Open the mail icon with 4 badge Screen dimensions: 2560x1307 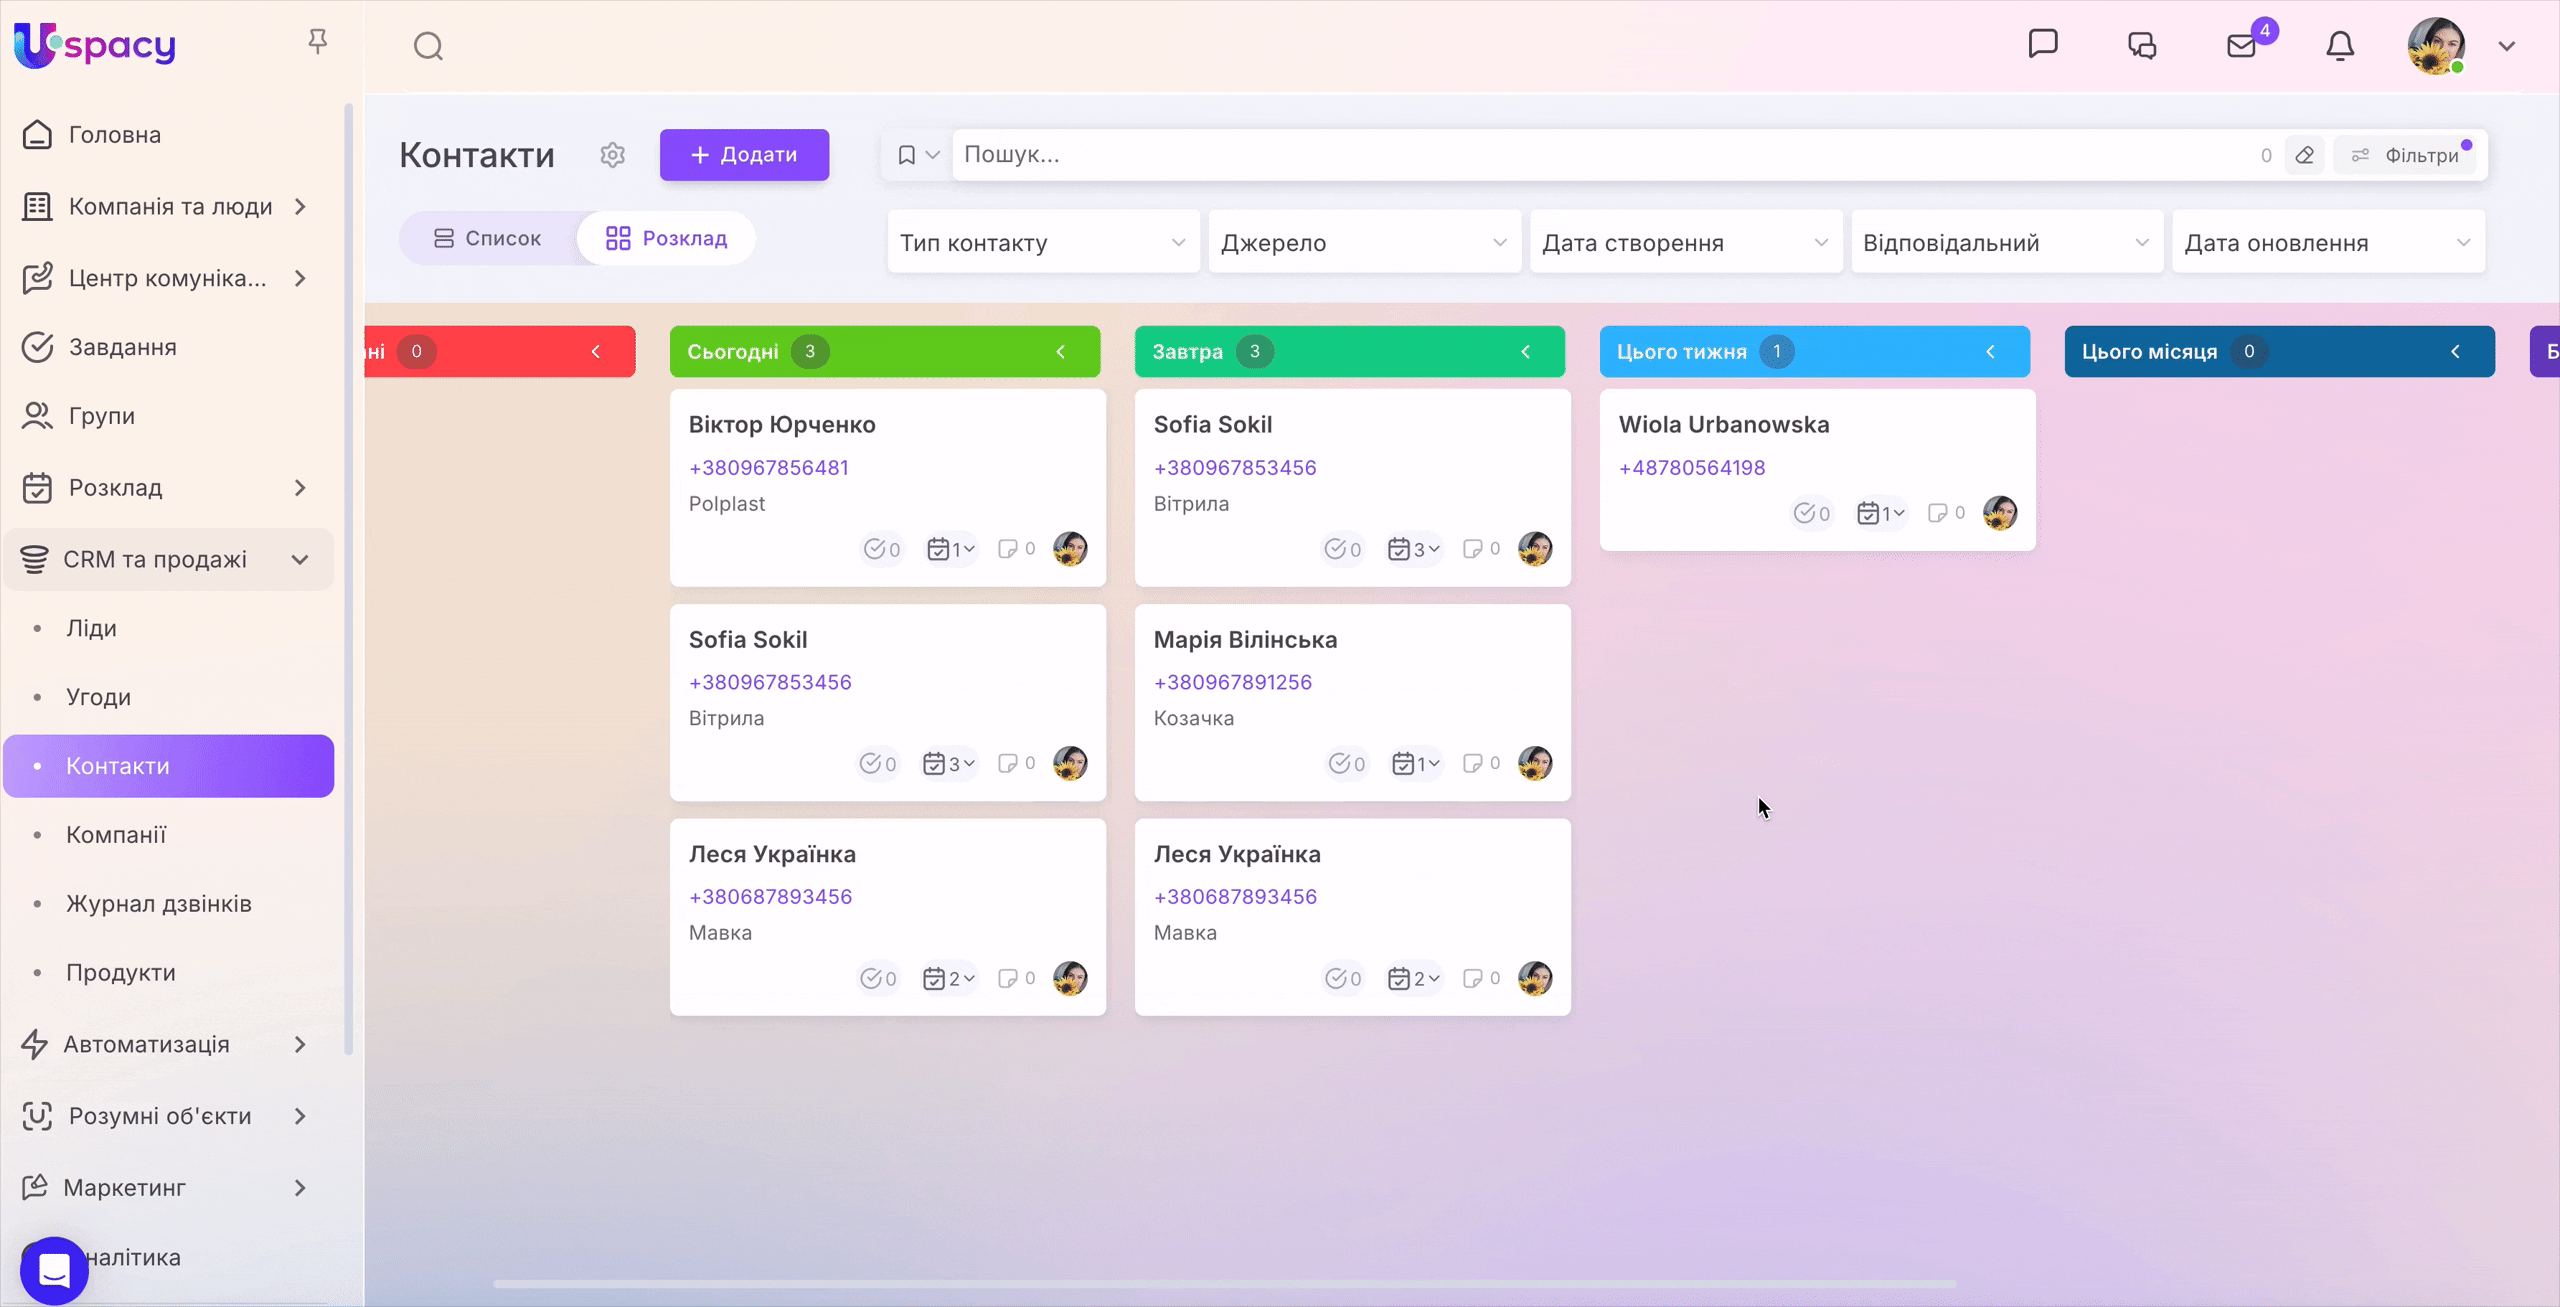tap(2242, 45)
